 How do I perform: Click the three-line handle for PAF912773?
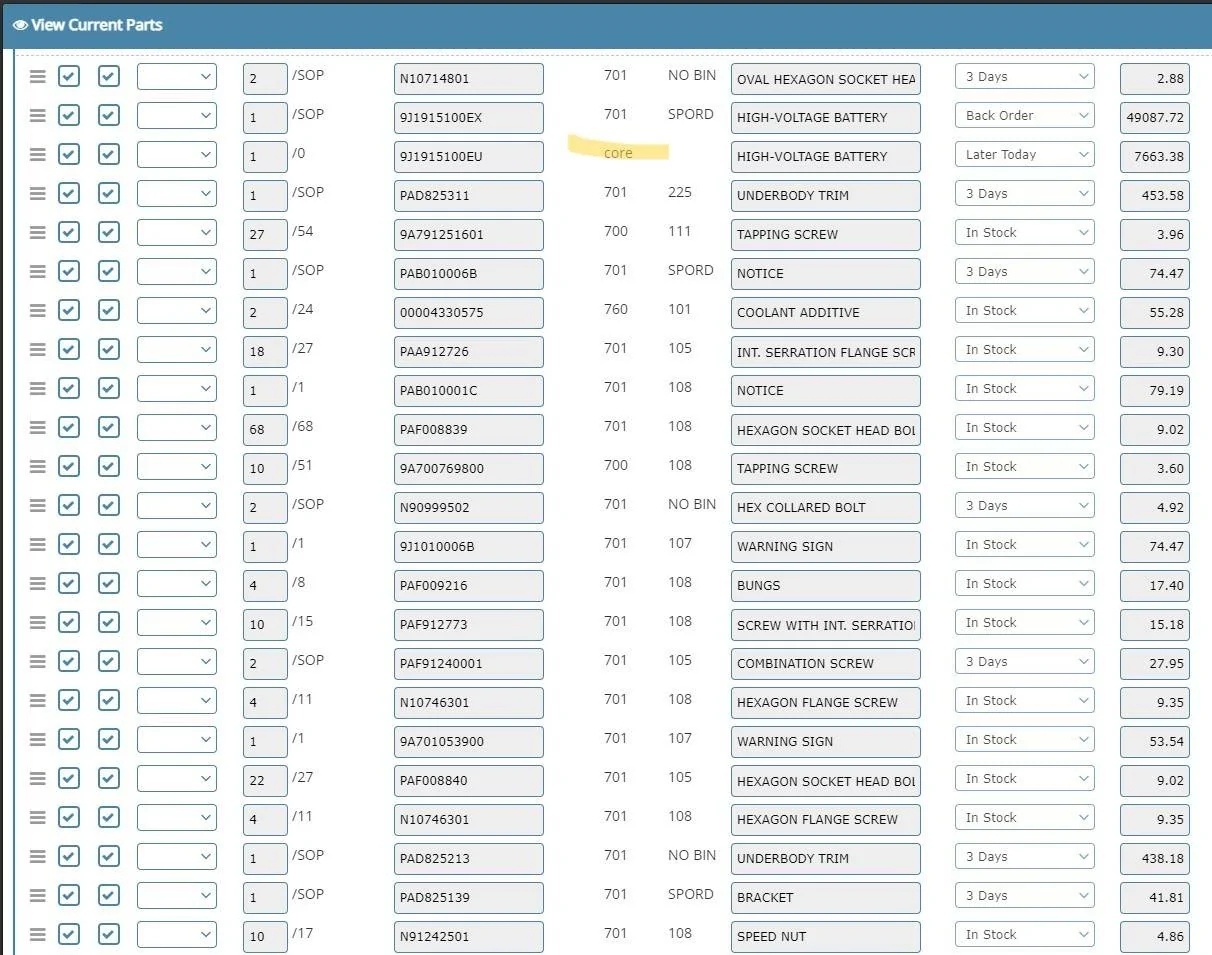38,623
